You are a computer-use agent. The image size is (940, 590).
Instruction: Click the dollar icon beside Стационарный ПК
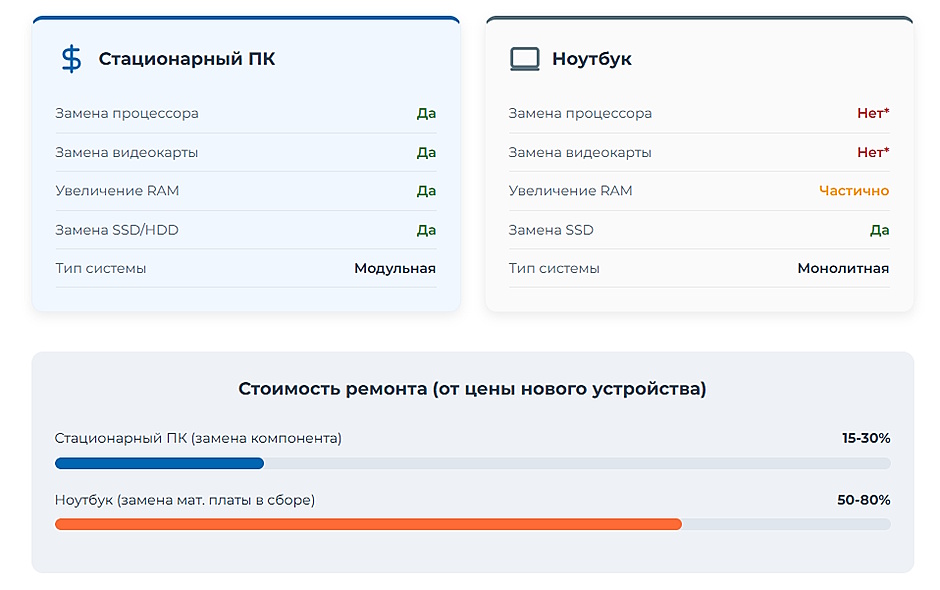click(x=71, y=59)
